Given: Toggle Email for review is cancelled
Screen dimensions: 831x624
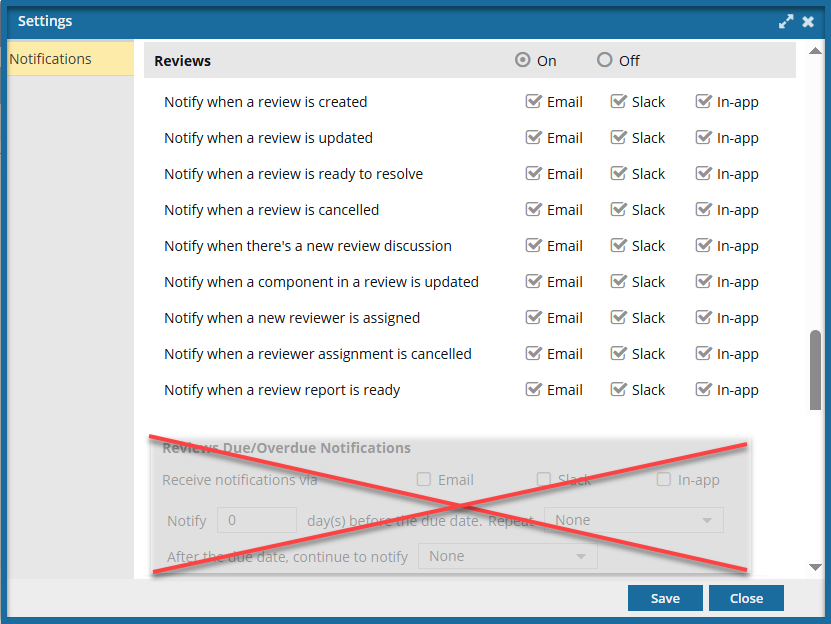Looking at the screenshot, I should click(x=534, y=210).
